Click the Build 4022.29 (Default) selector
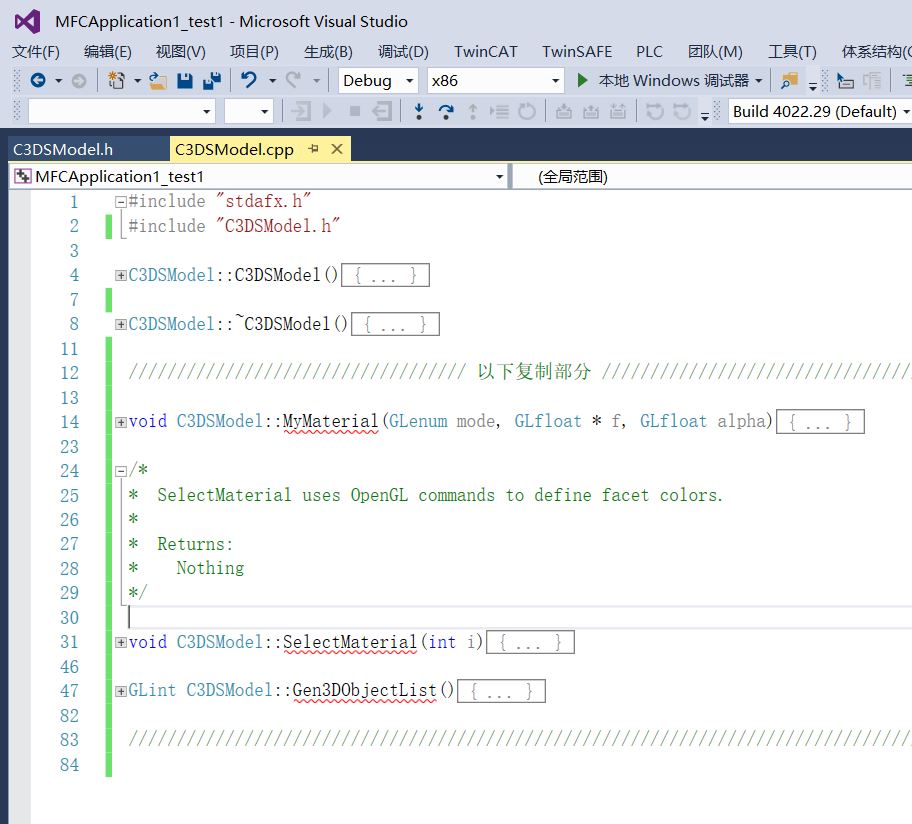The width and height of the screenshot is (912, 824). coord(815,112)
